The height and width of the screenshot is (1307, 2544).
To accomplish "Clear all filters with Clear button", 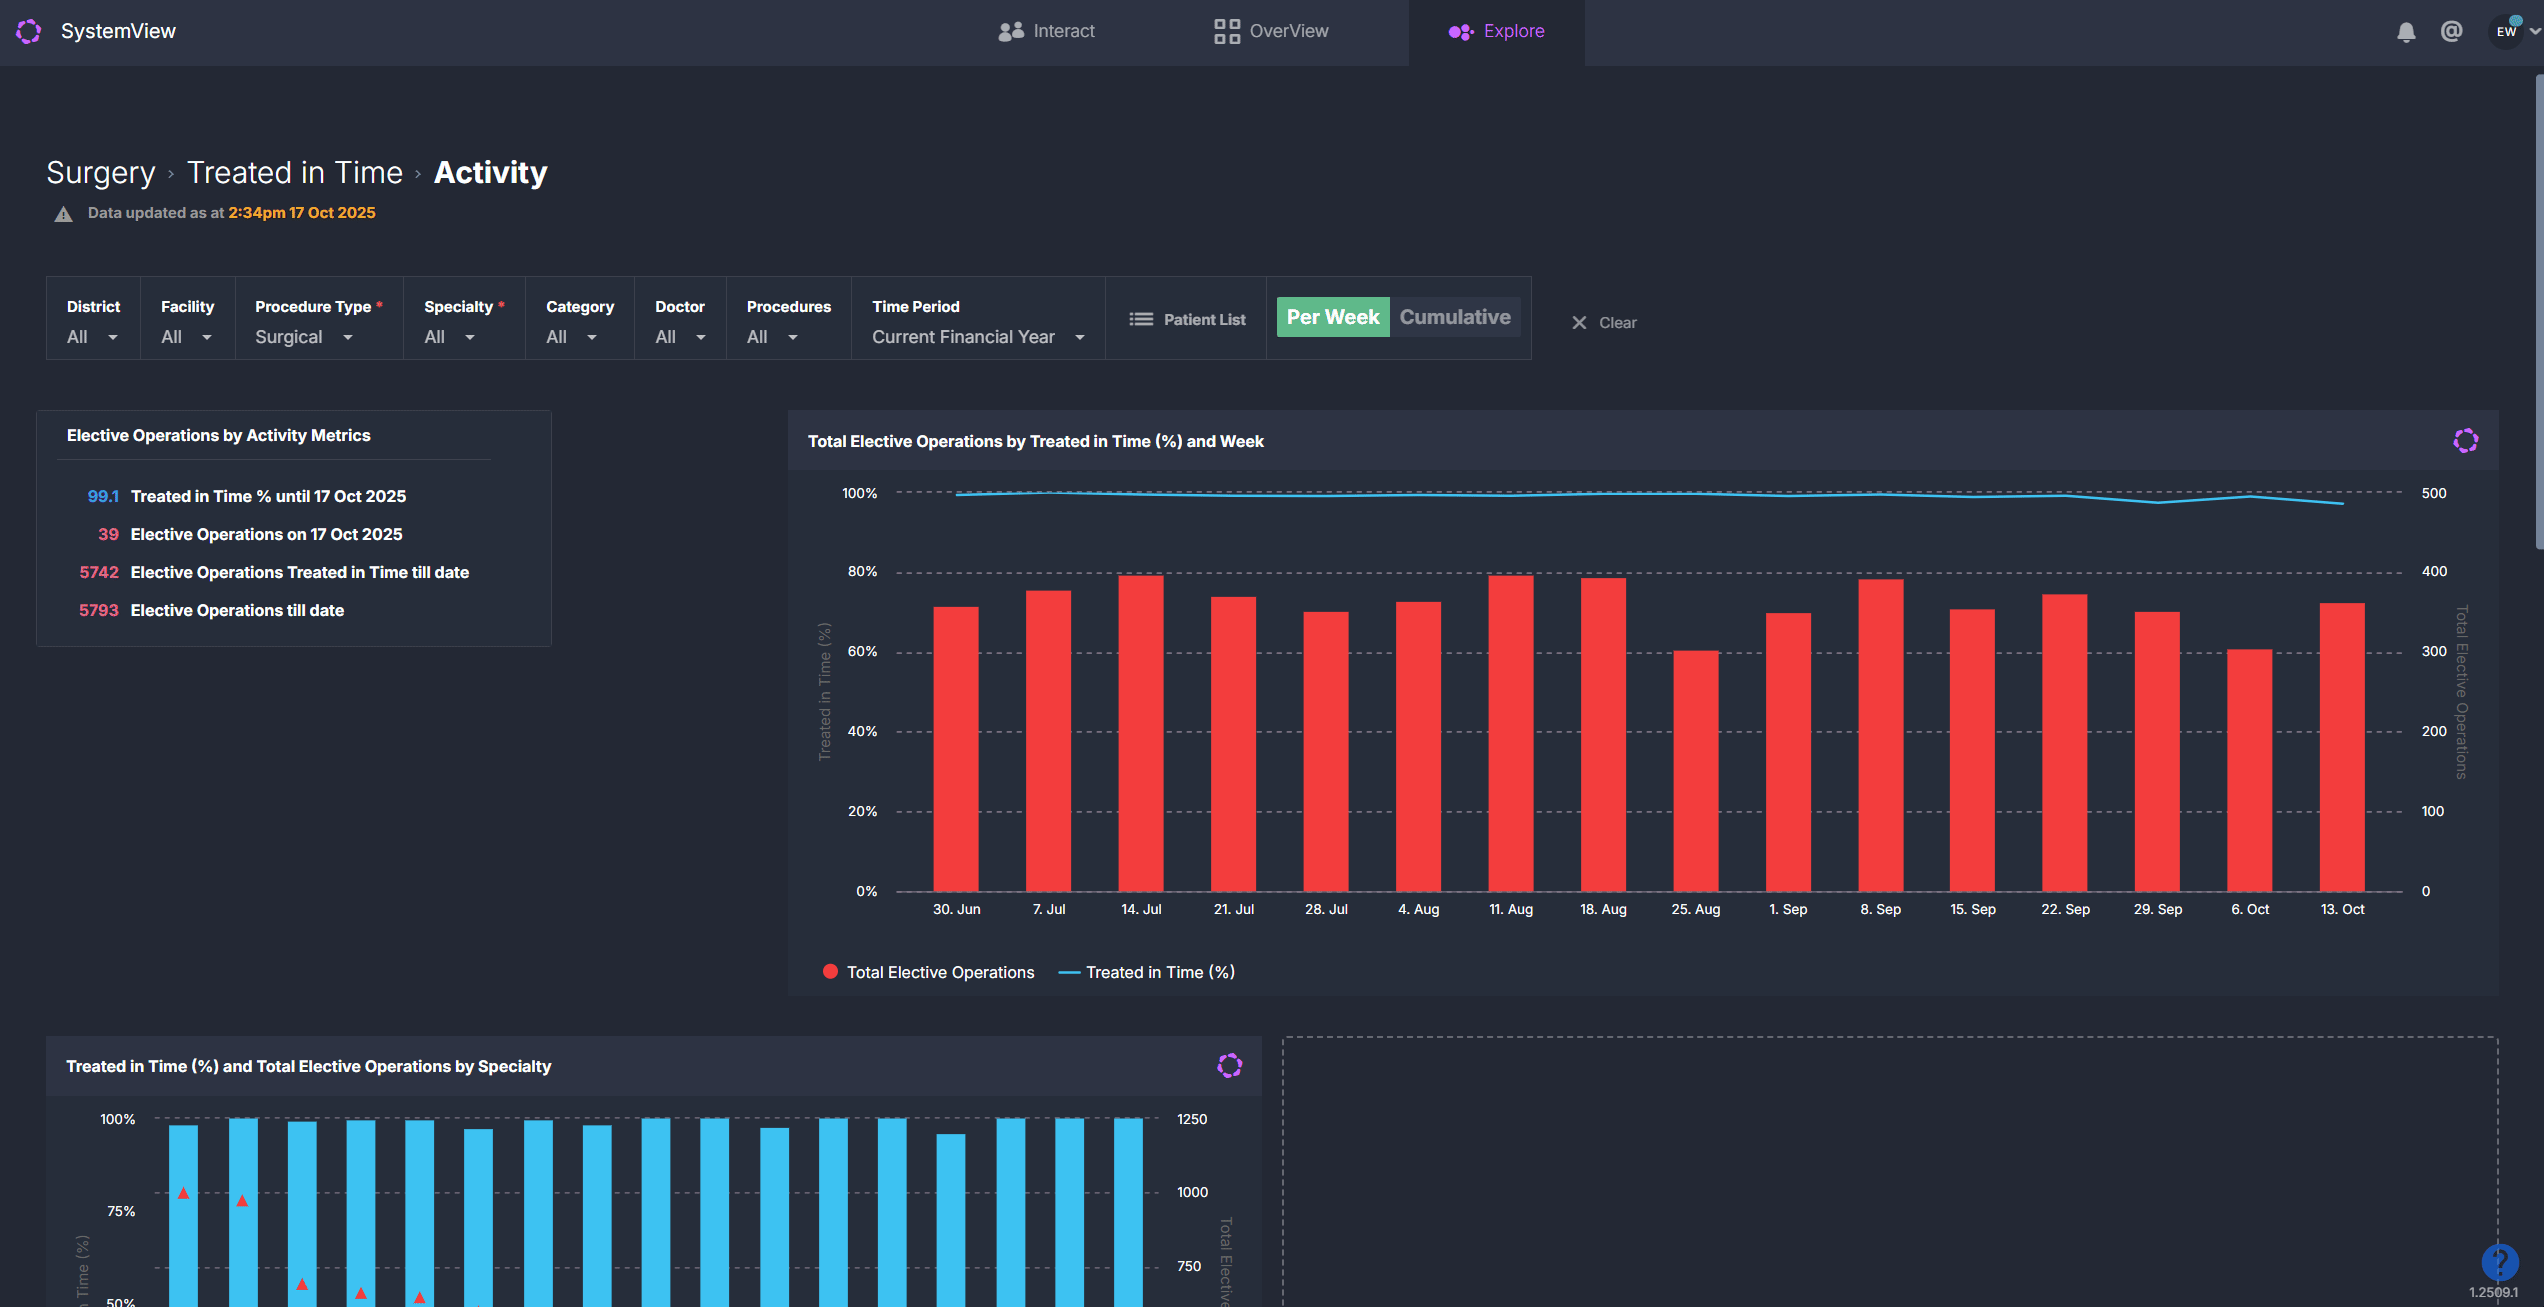I will tap(1603, 323).
